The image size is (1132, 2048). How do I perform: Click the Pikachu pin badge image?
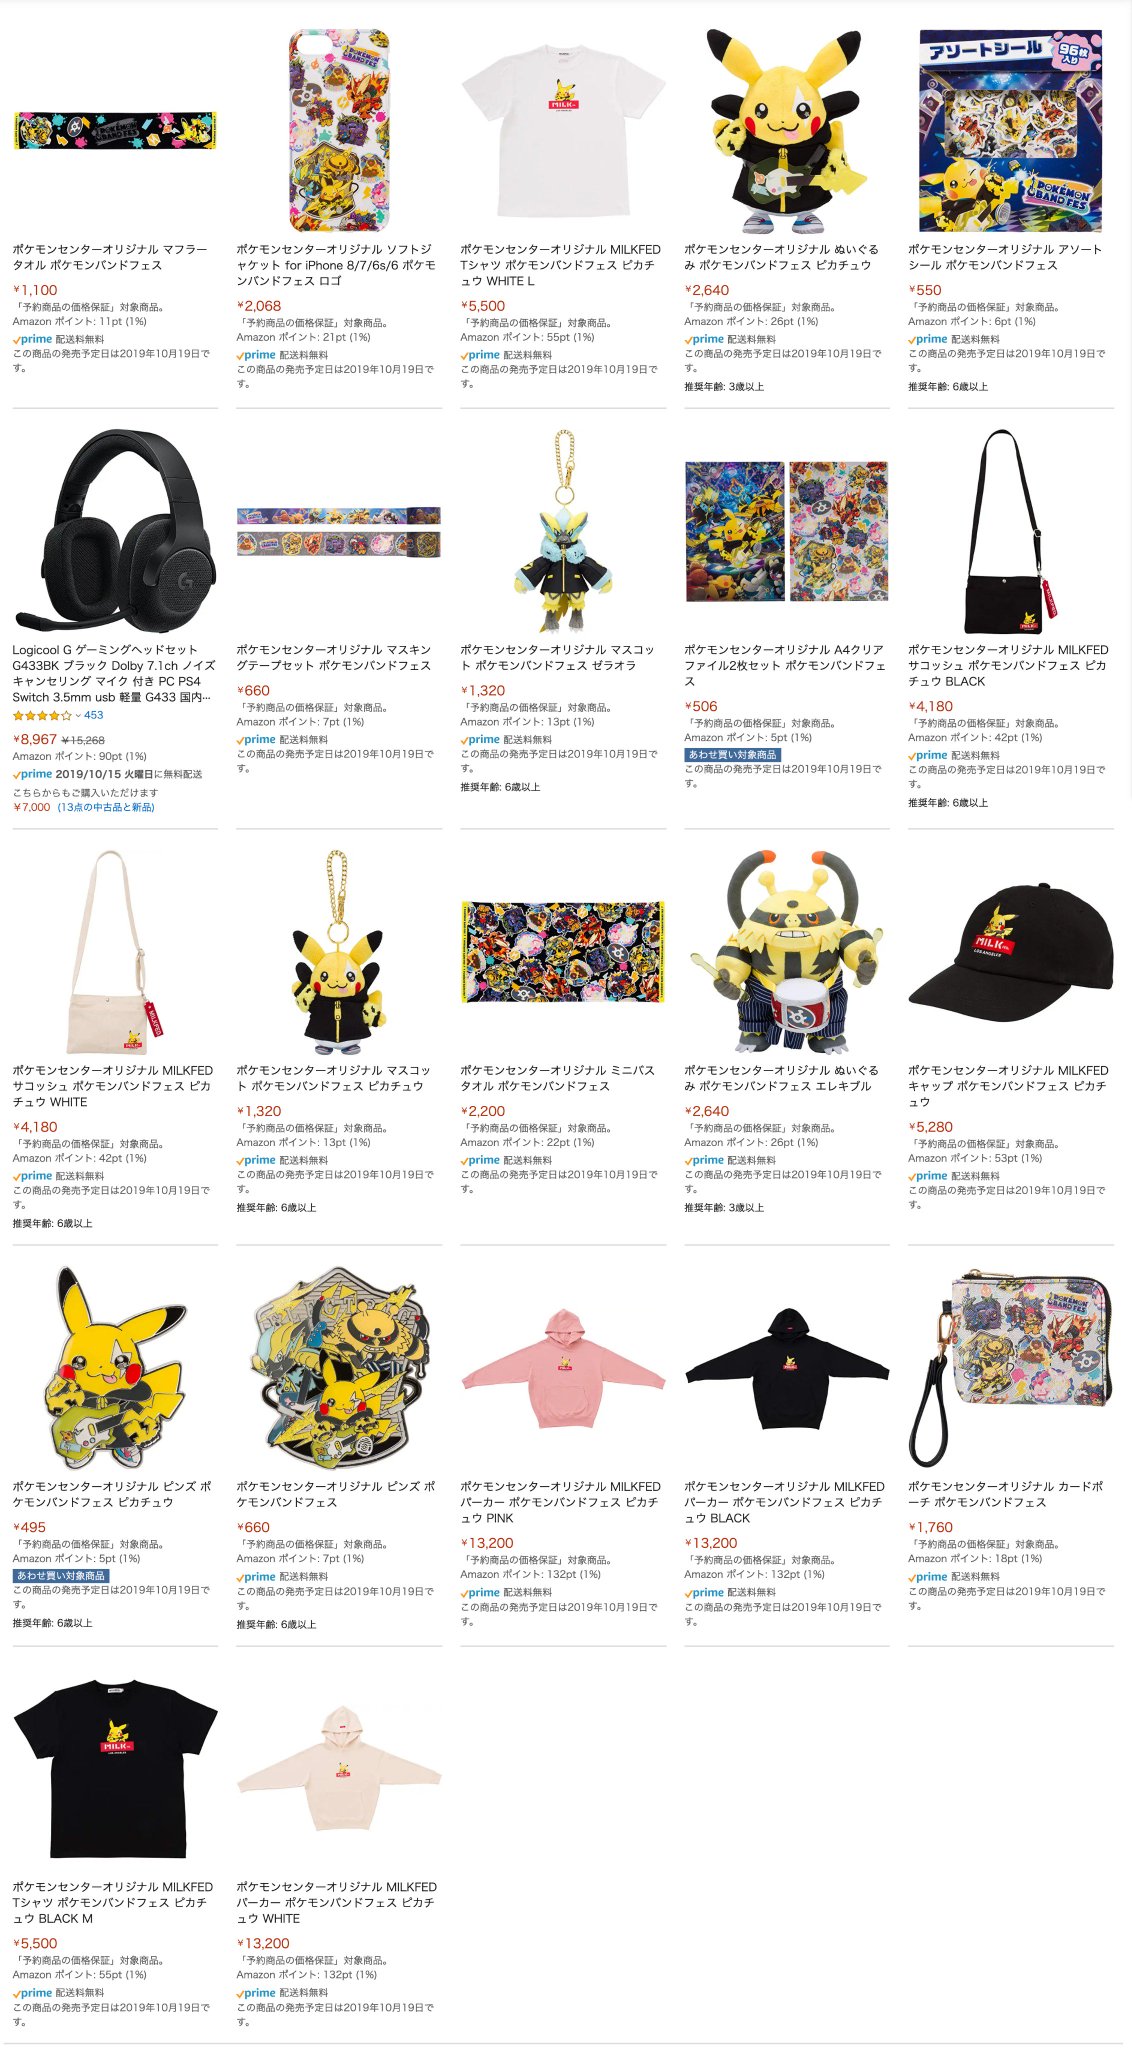pyautogui.click(x=114, y=1368)
